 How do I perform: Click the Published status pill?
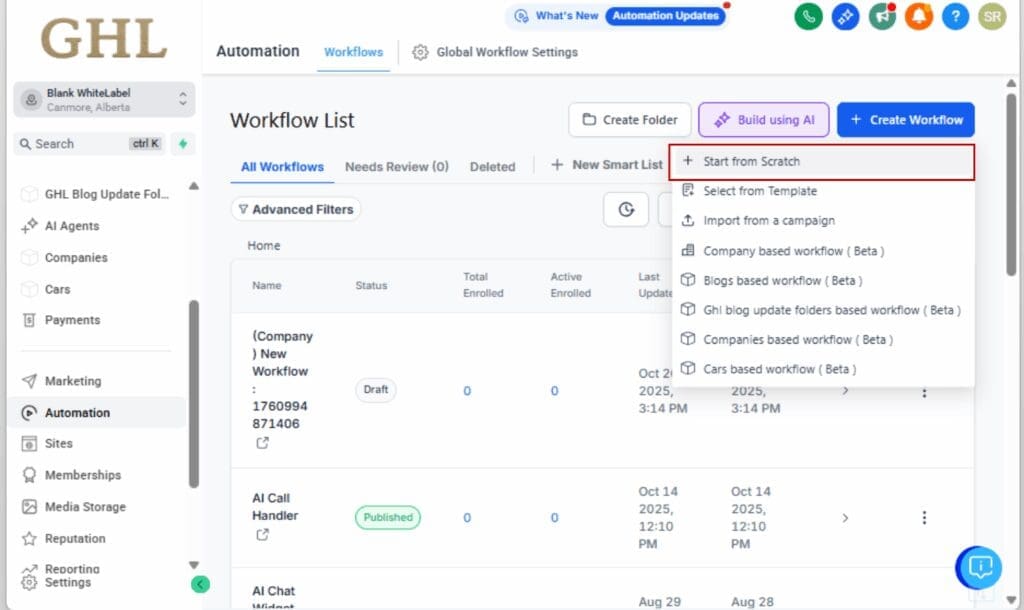[387, 517]
